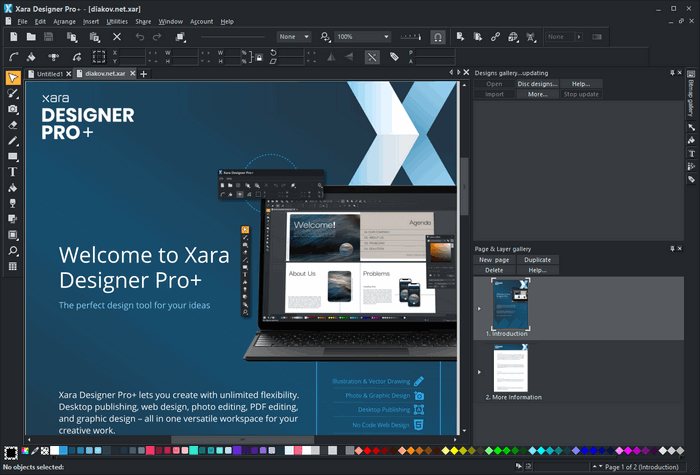Screen dimensions: 700x475
Task: Click Stop update in Designs gallery
Action: tap(581, 94)
